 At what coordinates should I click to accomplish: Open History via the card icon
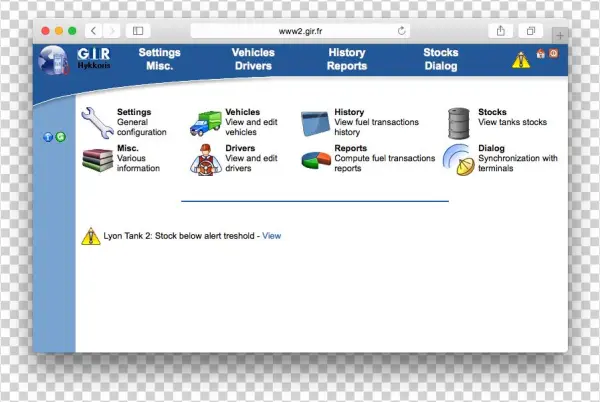(x=316, y=123)
